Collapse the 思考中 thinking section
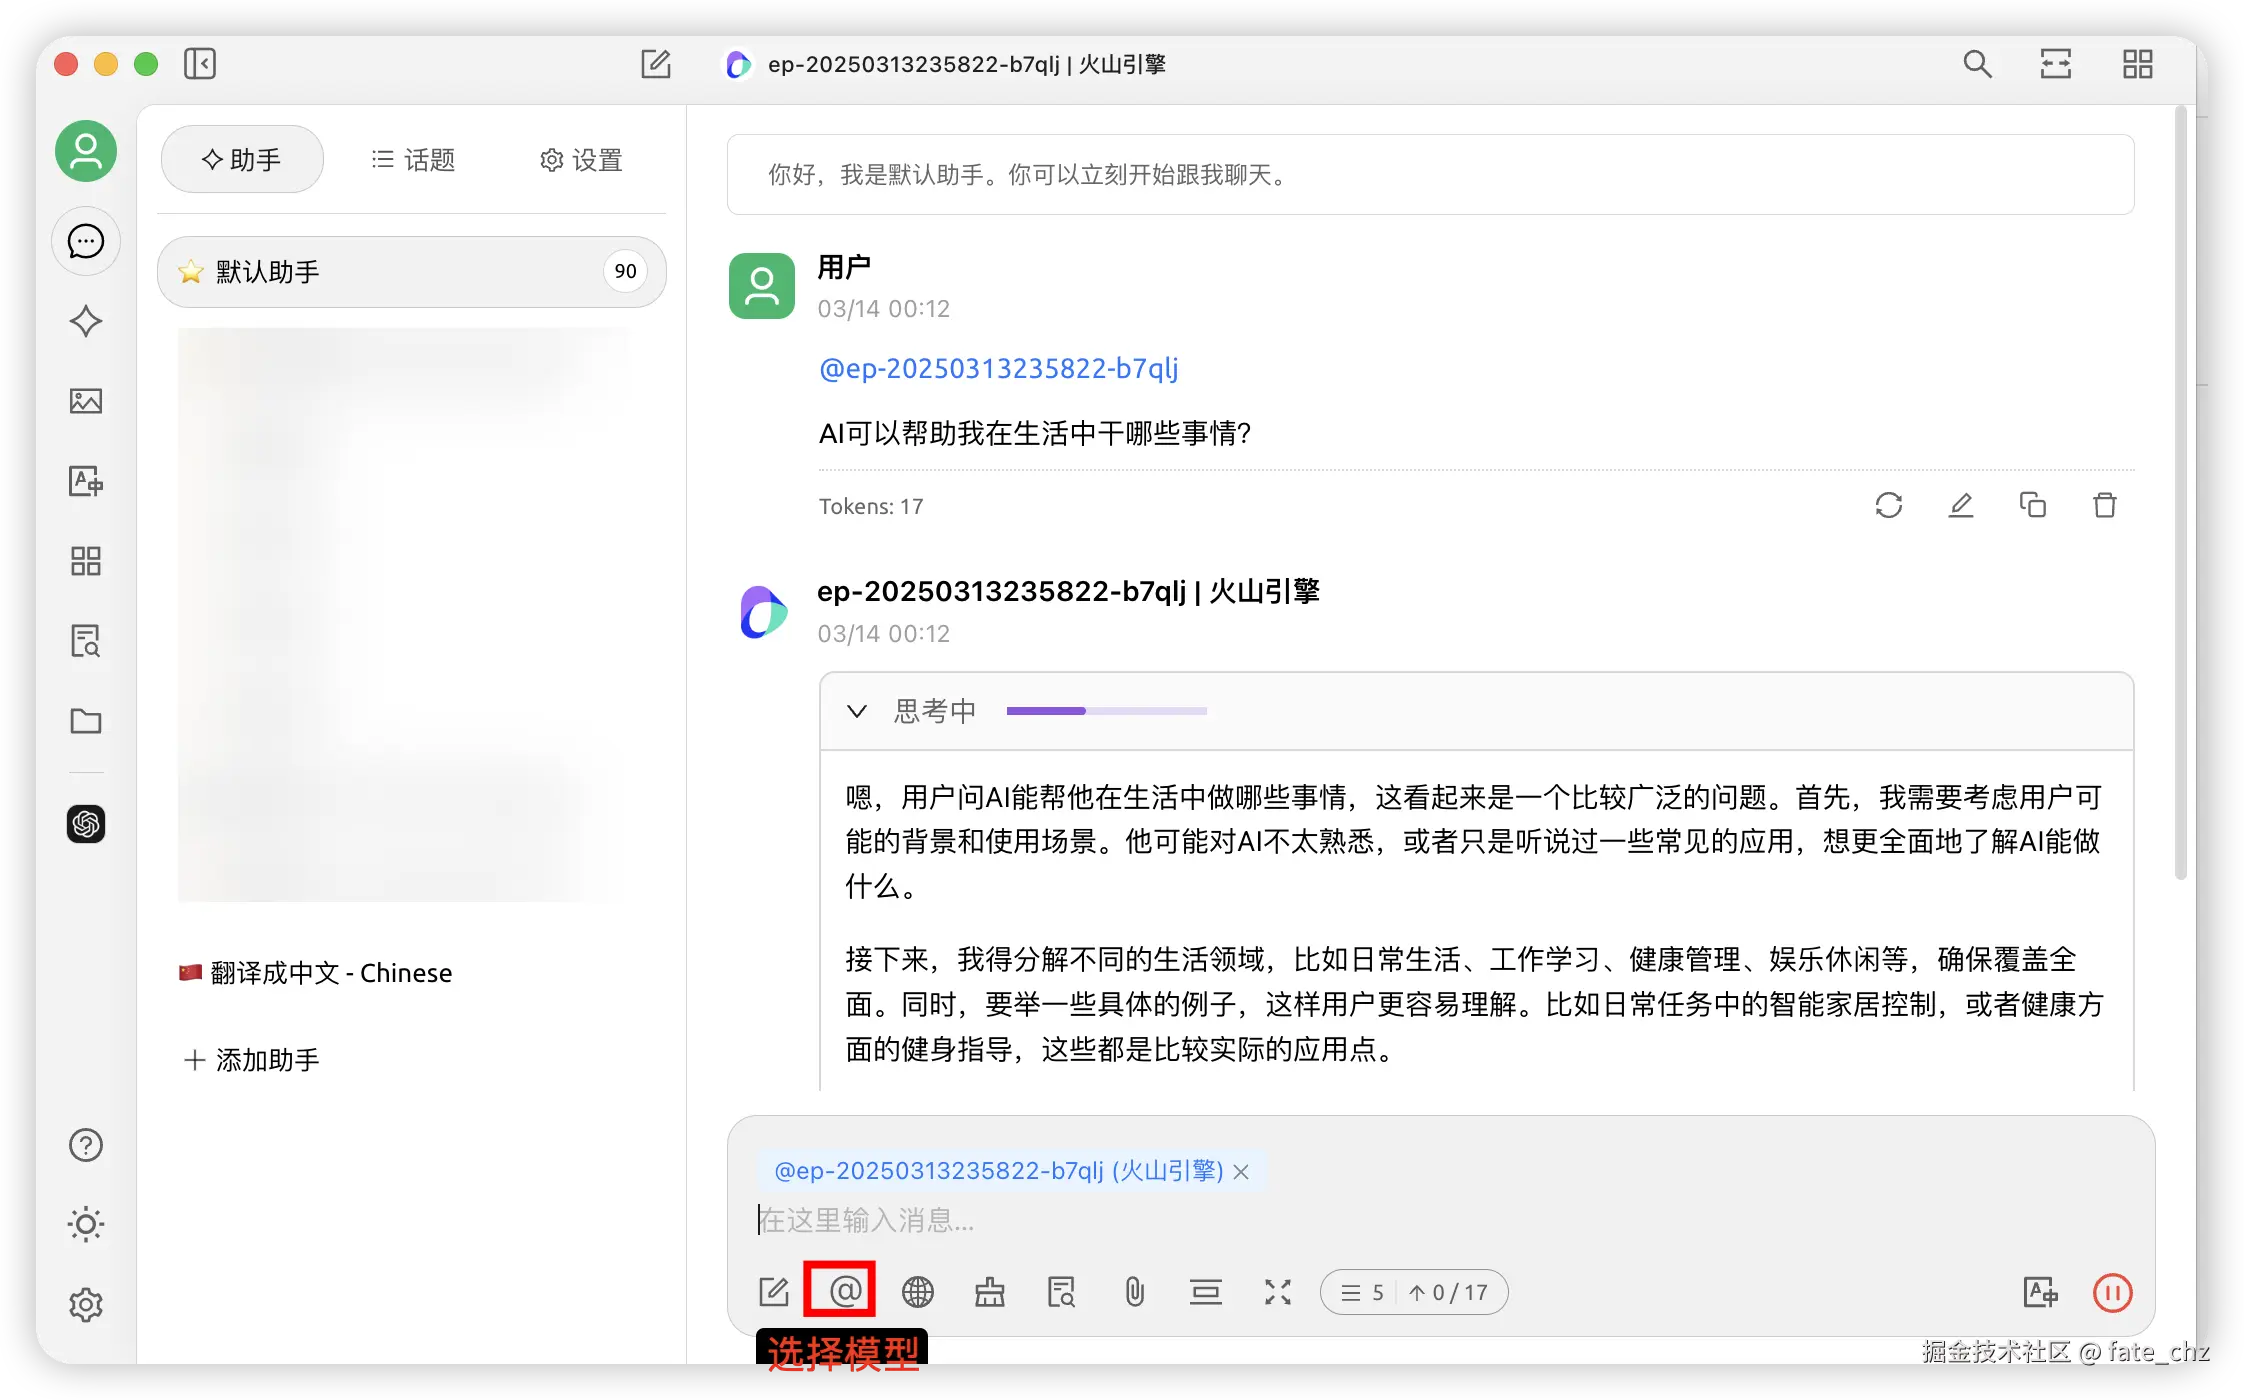2244x1400 pixels. 857,711
